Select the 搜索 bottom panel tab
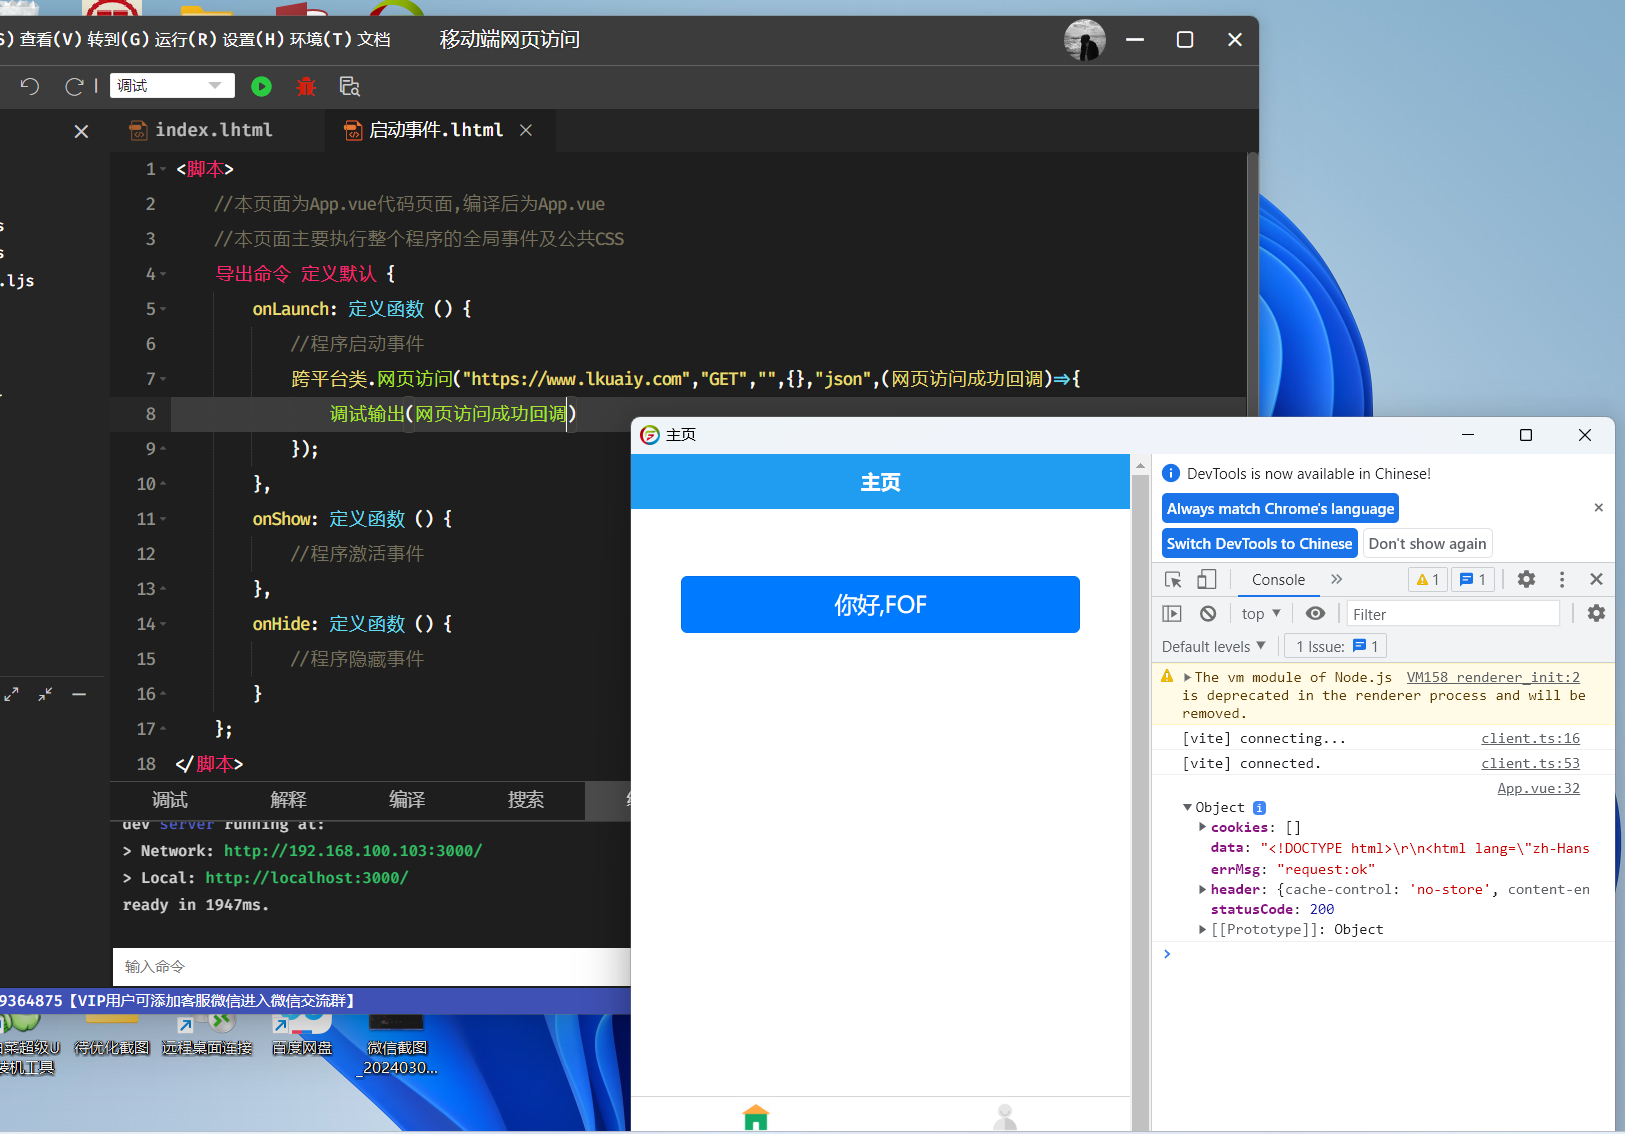Image resolution: width=1625 pixels, height=1134 pixels. [x=526, y=800]
